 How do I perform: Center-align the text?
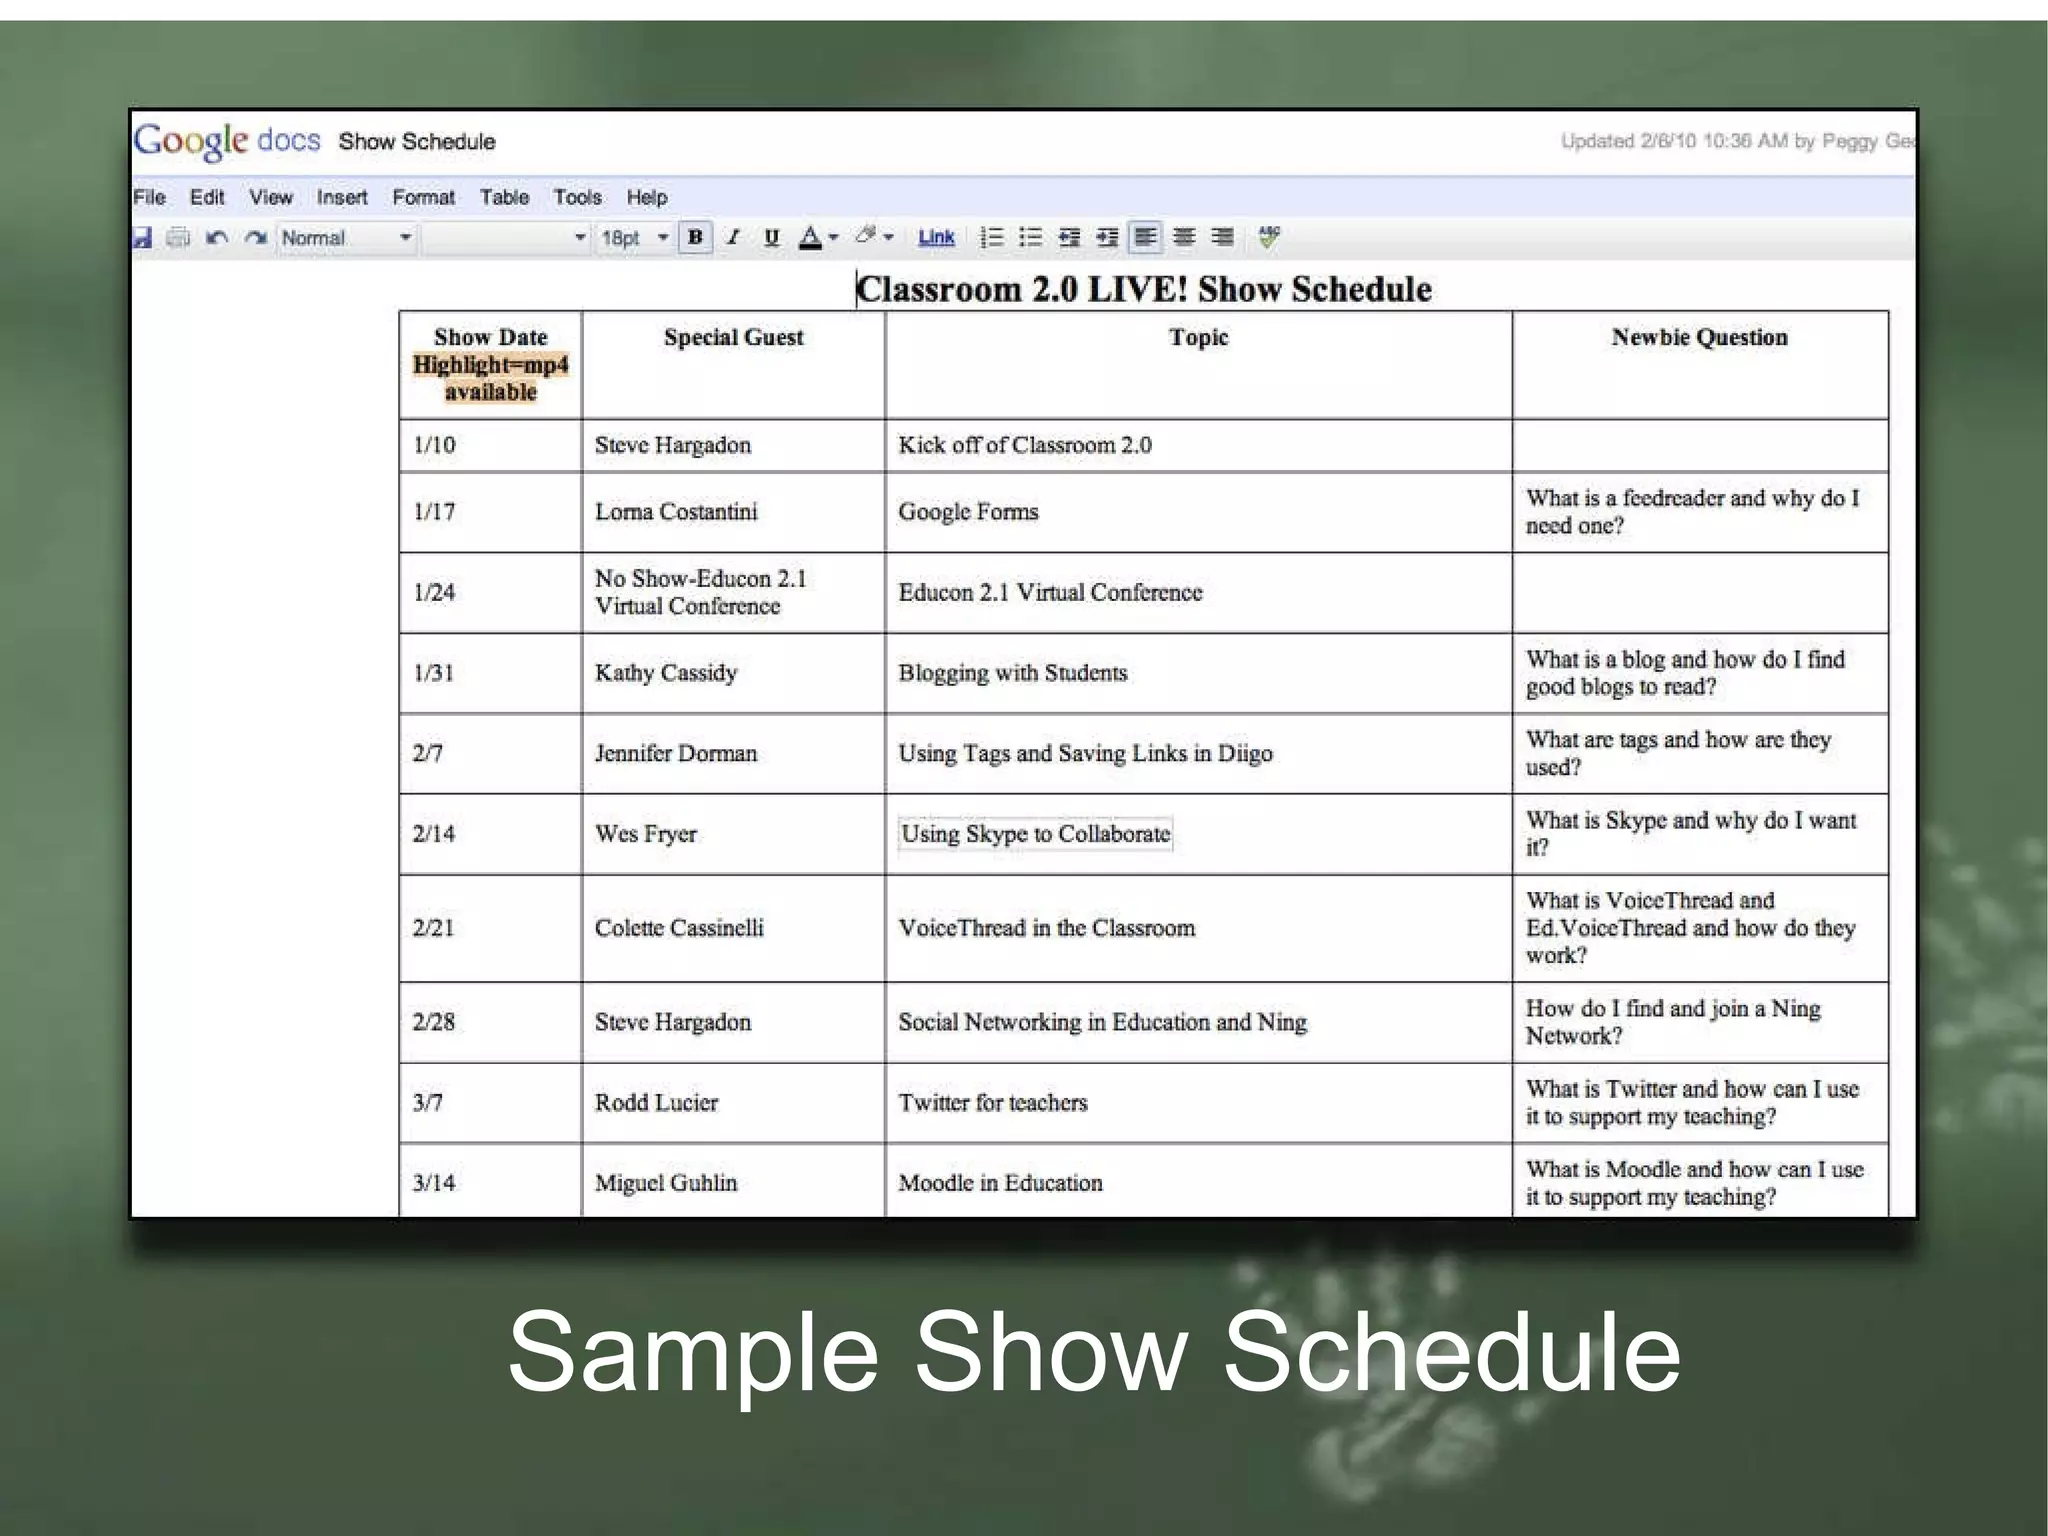coord(1184,237)
